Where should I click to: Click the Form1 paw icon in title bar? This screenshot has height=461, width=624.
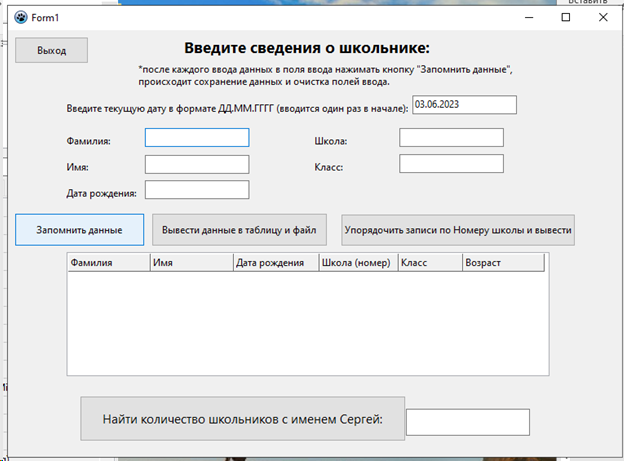pos(21,18)
